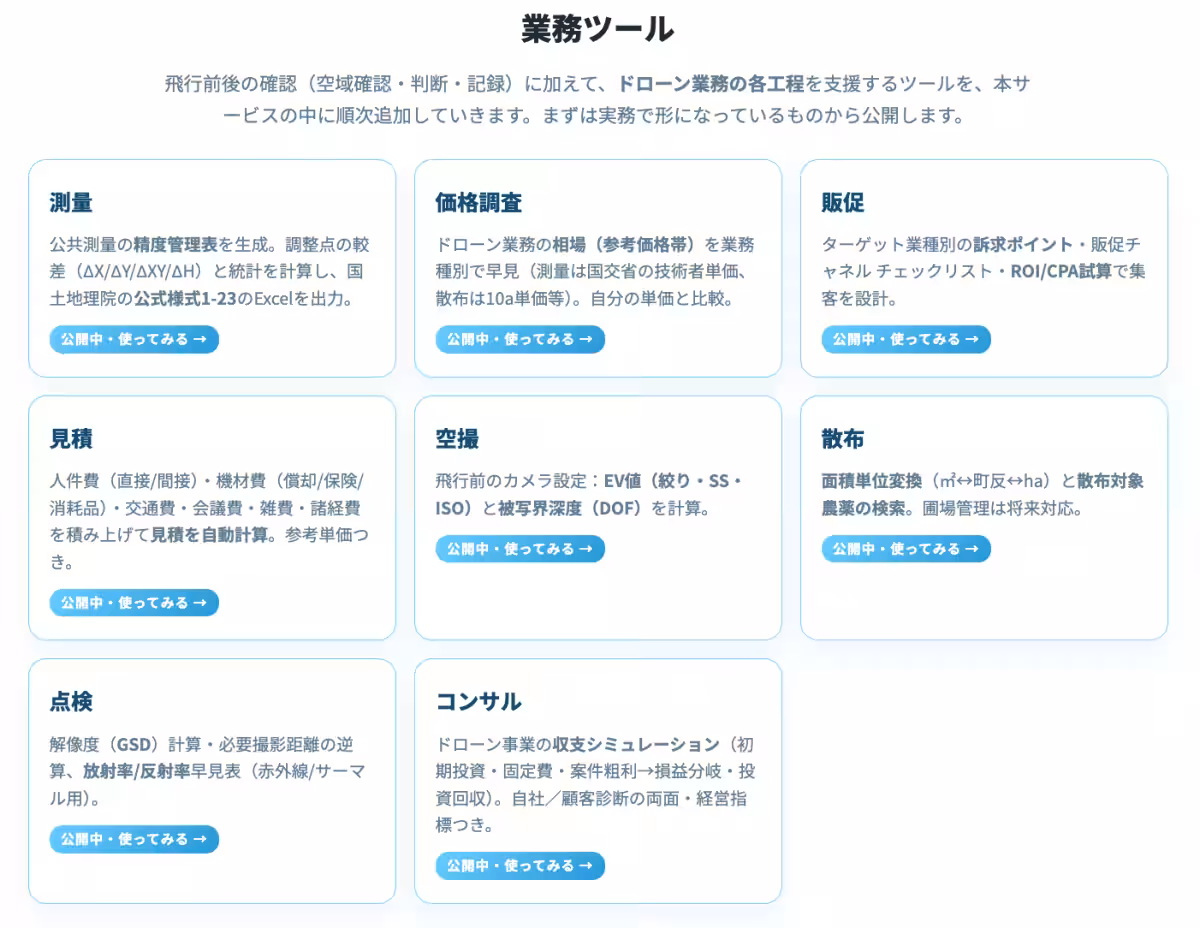This screenshot has height=928, width=1200.
Task: Click the 測量 card heading
Action: click(71, 203)
